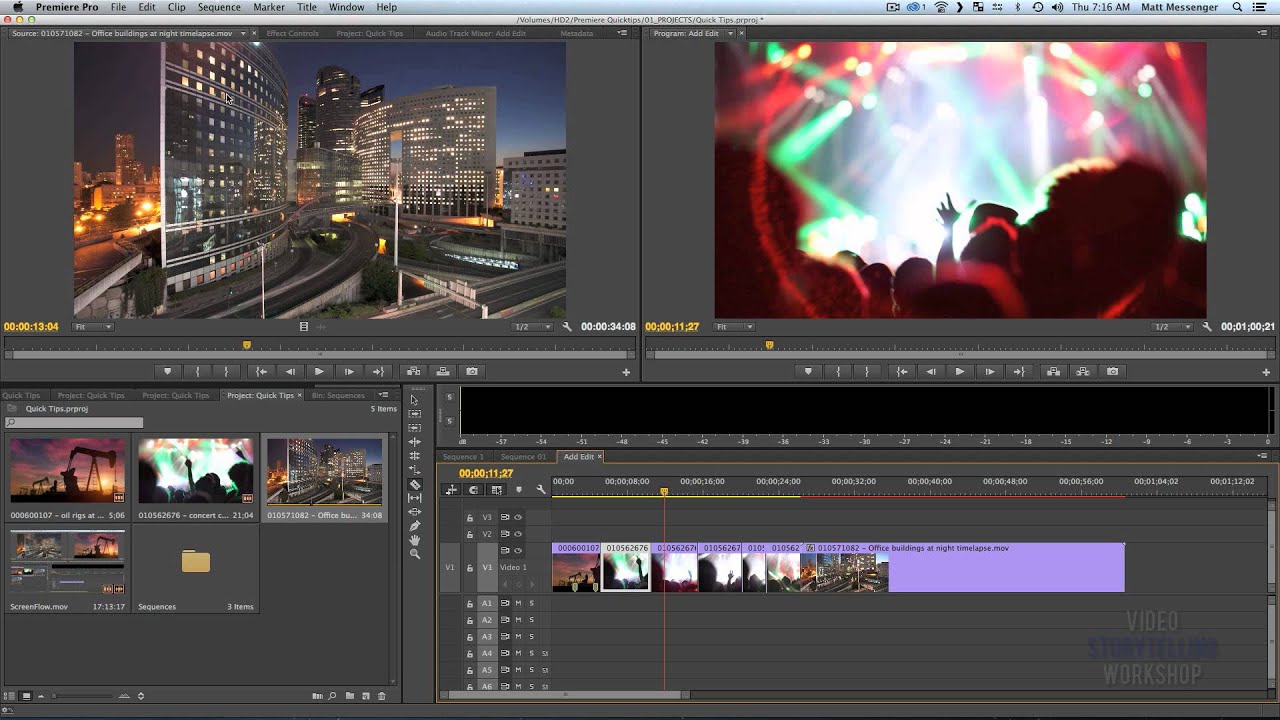Open Source clip name dropdown

[243, 33]
